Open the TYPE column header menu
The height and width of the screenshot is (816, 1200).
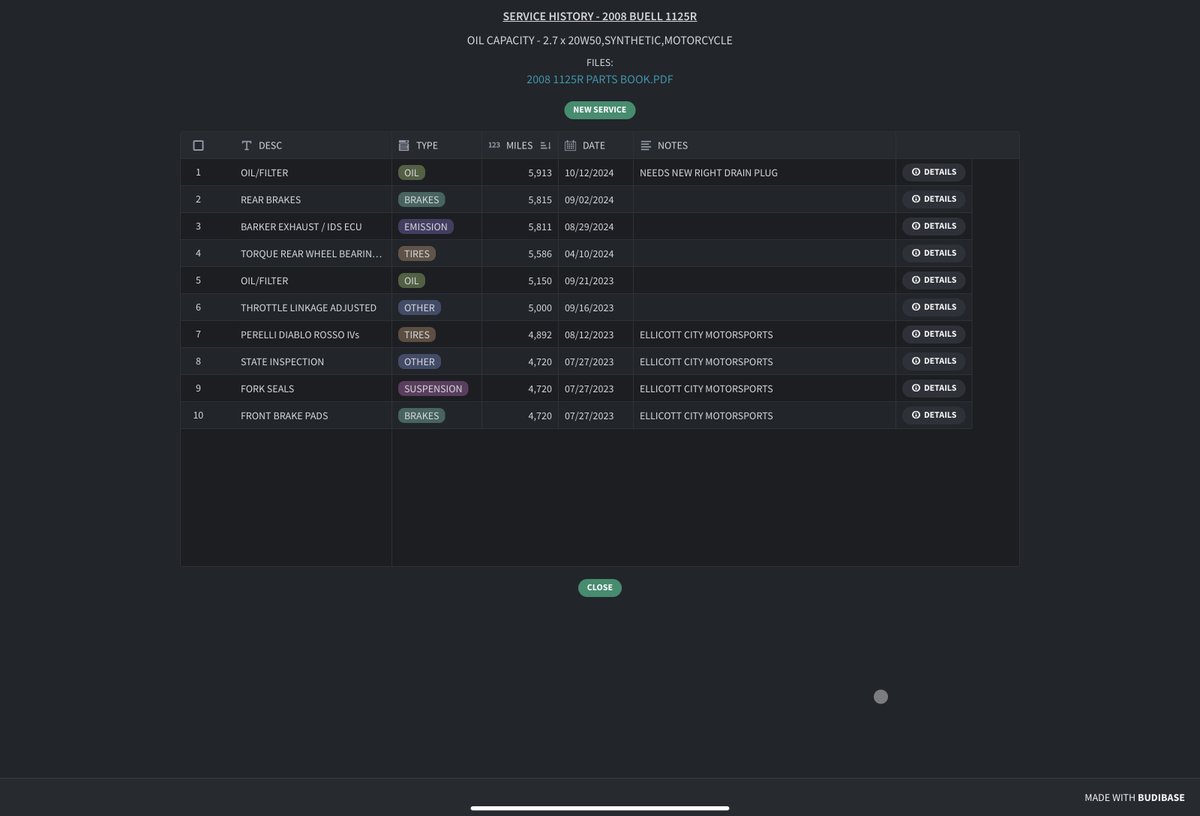click(425, 144)
